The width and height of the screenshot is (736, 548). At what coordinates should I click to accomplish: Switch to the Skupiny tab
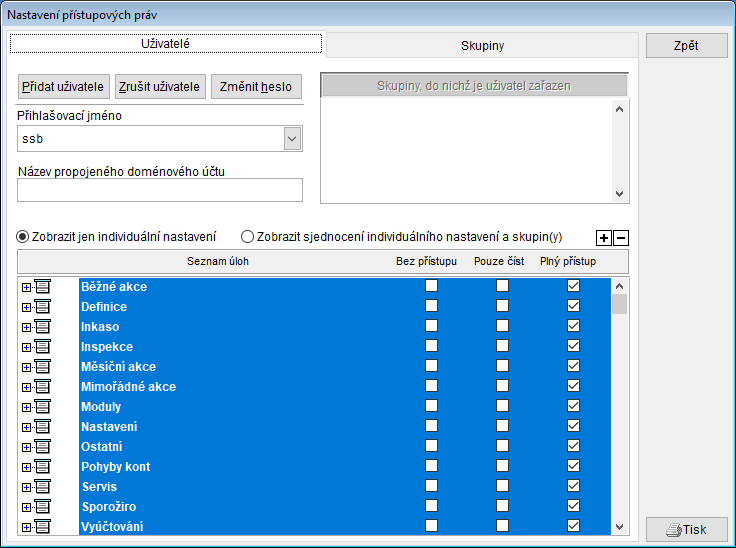pos(482,46)
